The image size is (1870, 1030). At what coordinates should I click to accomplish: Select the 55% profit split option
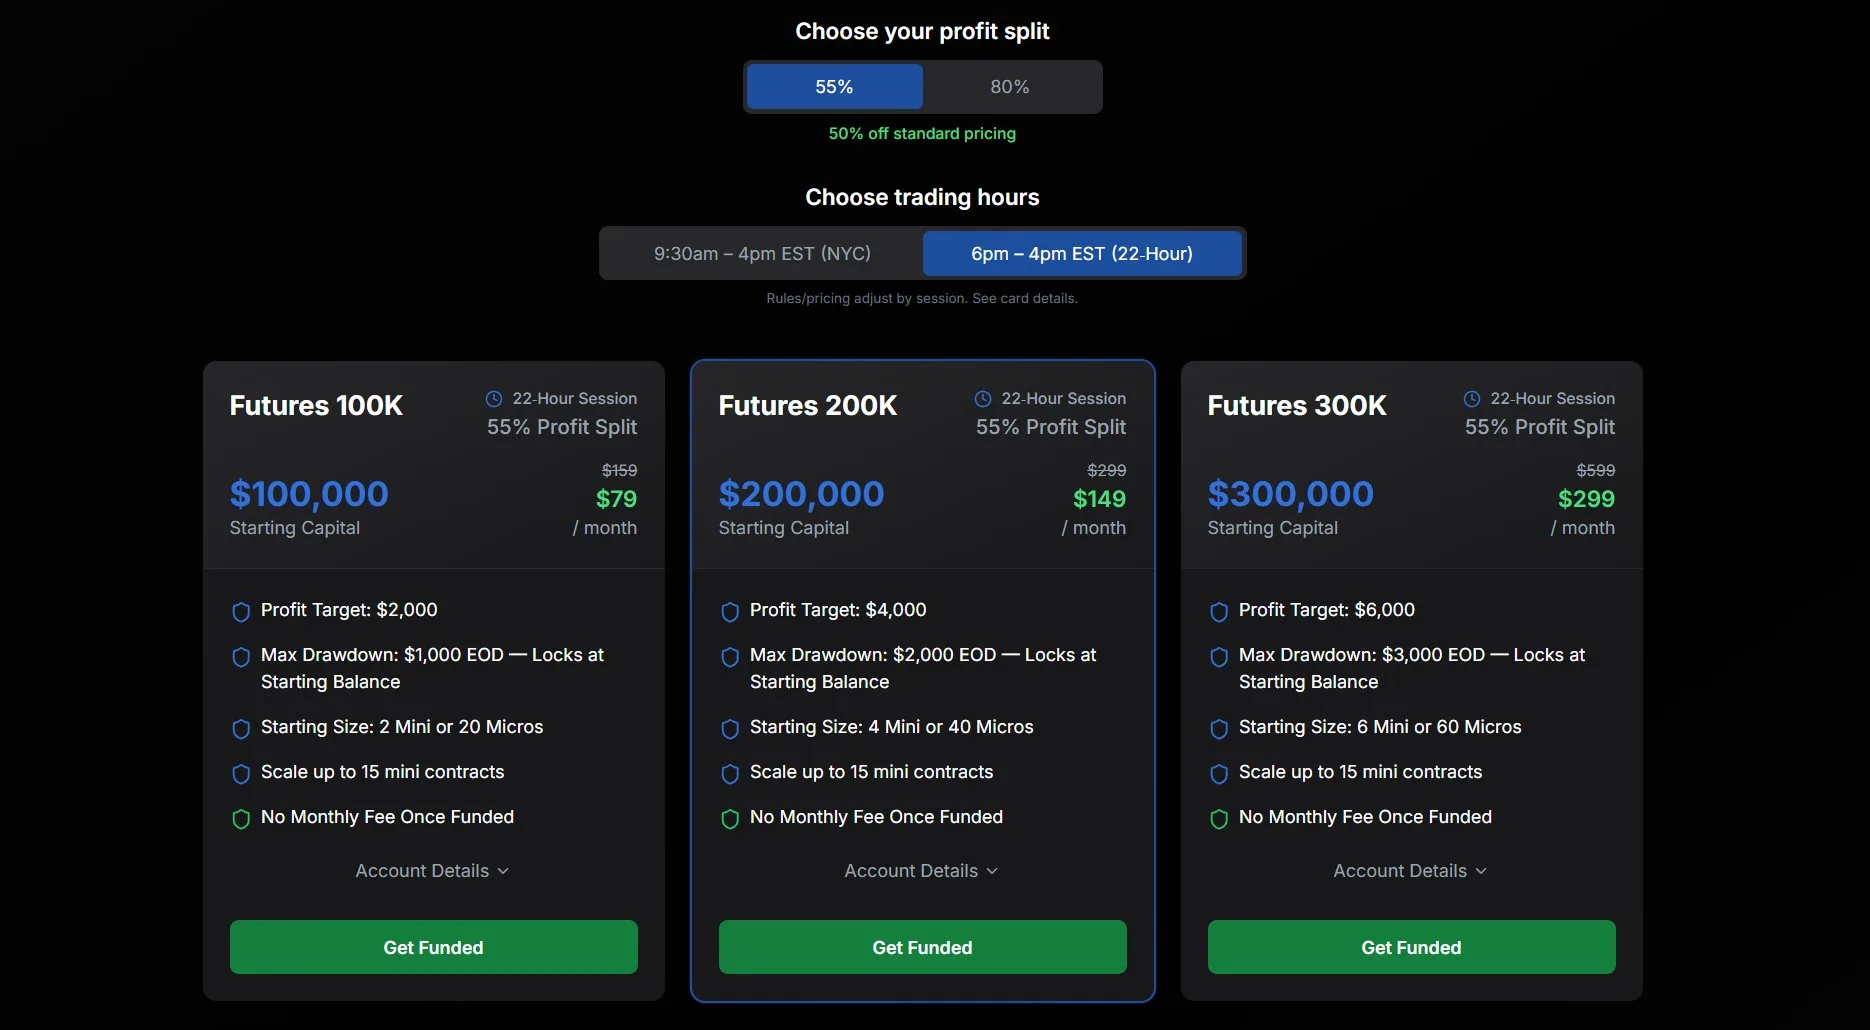(x=834, y=87)
